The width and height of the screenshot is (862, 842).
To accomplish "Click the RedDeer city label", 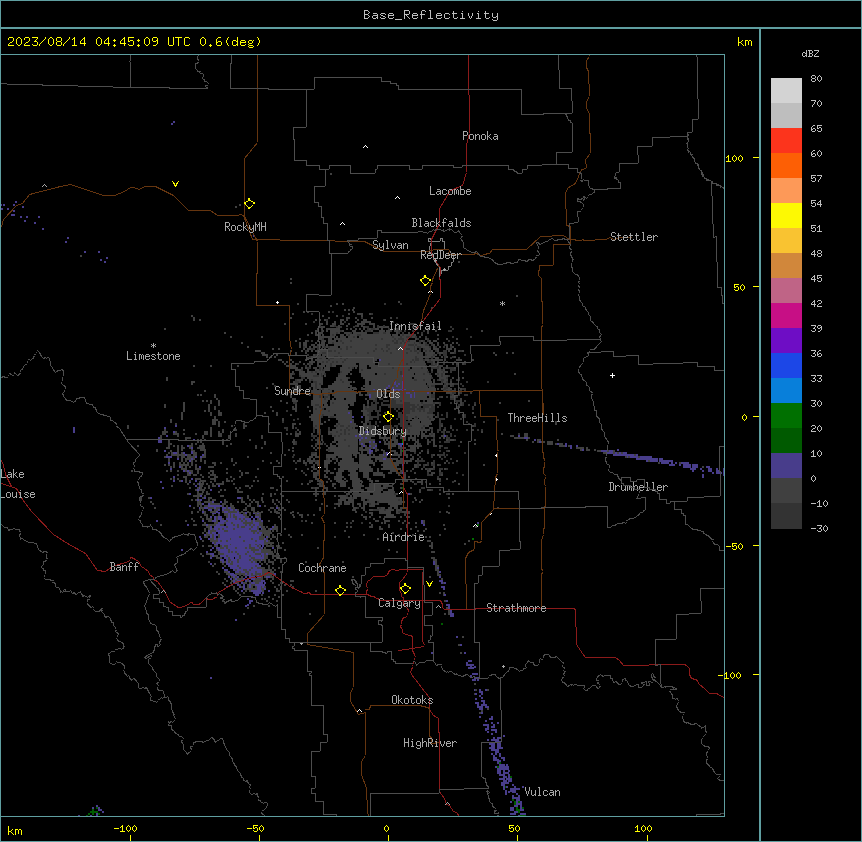I will point(440,255).
